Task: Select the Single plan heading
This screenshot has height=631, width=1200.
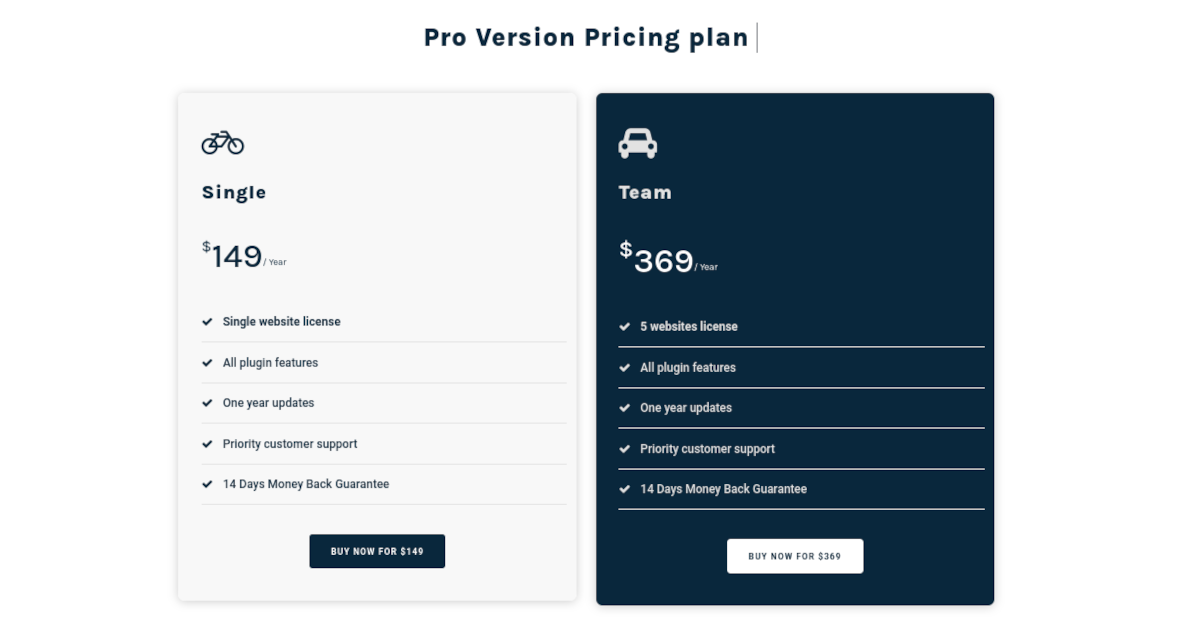Action: [x=234, y=192]
